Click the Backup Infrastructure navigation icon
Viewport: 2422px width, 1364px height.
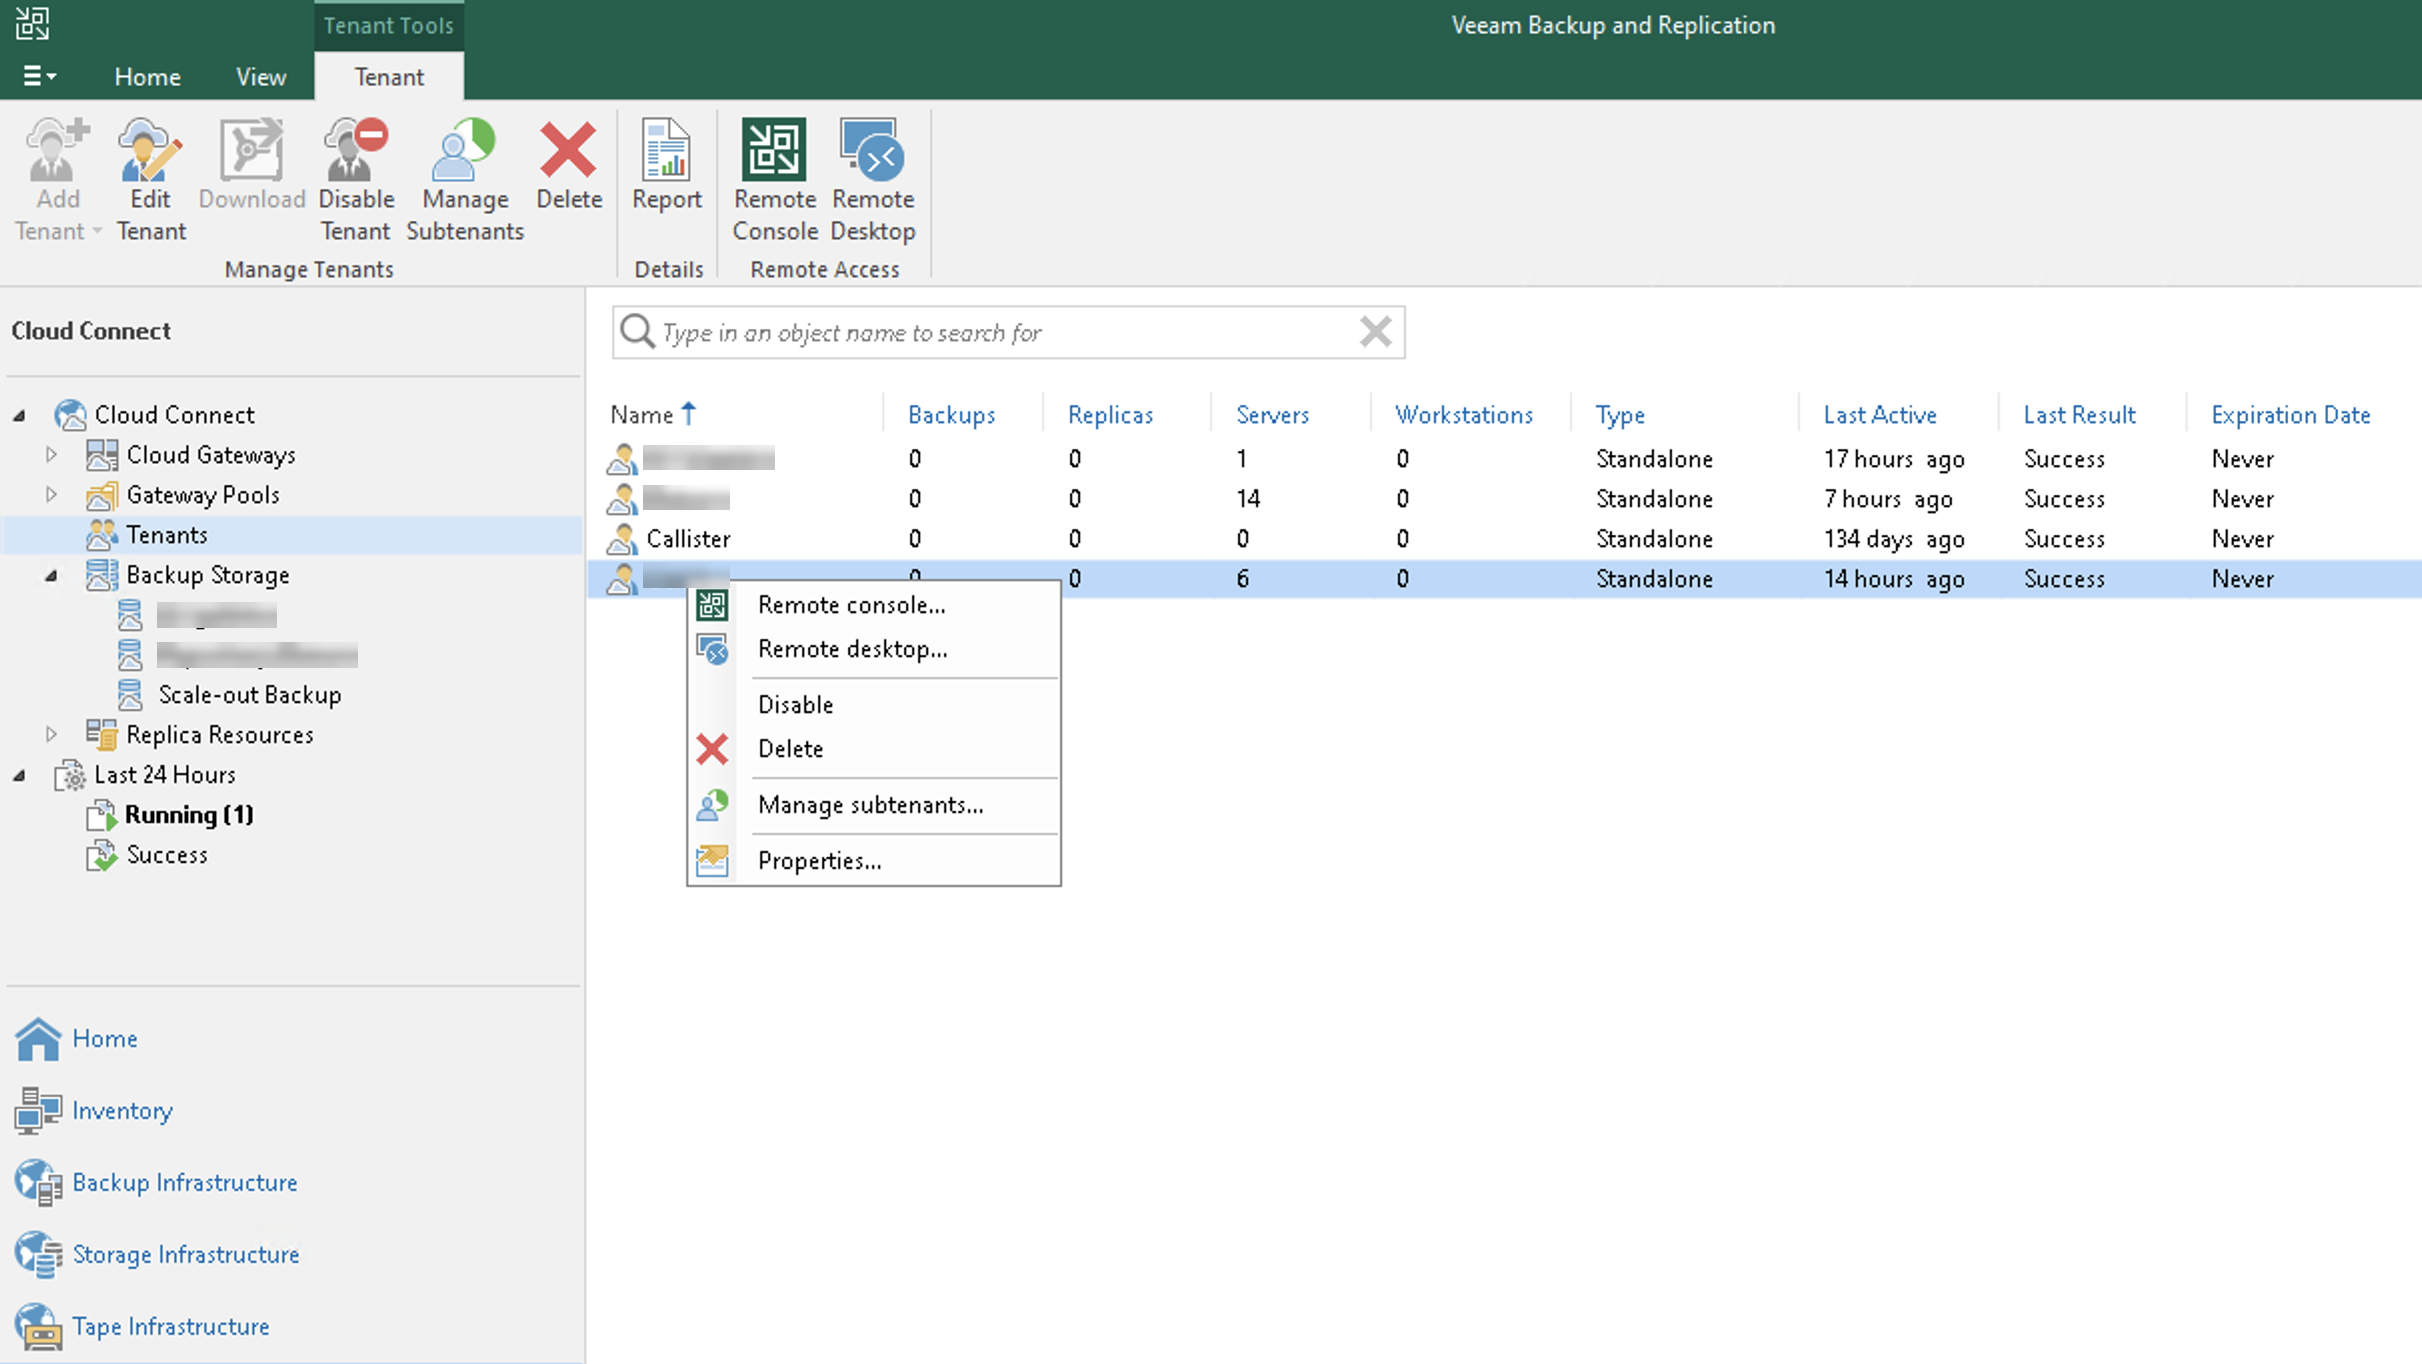[x=38, y=1183]
